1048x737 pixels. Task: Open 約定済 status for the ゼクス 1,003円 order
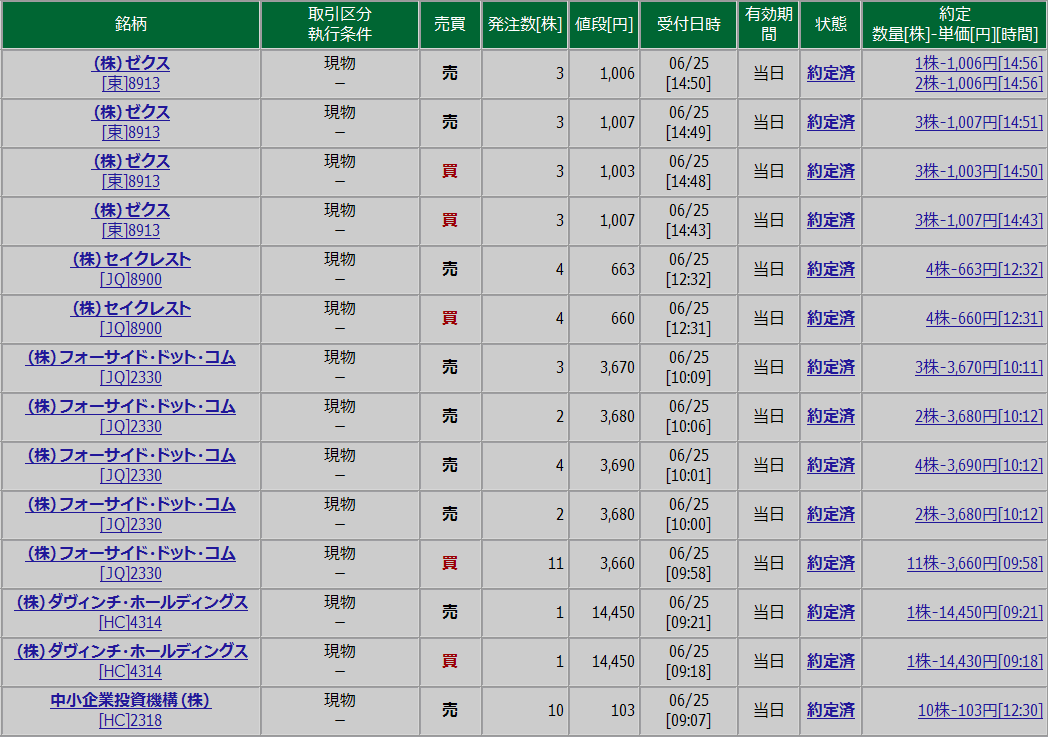click(831, 171)
